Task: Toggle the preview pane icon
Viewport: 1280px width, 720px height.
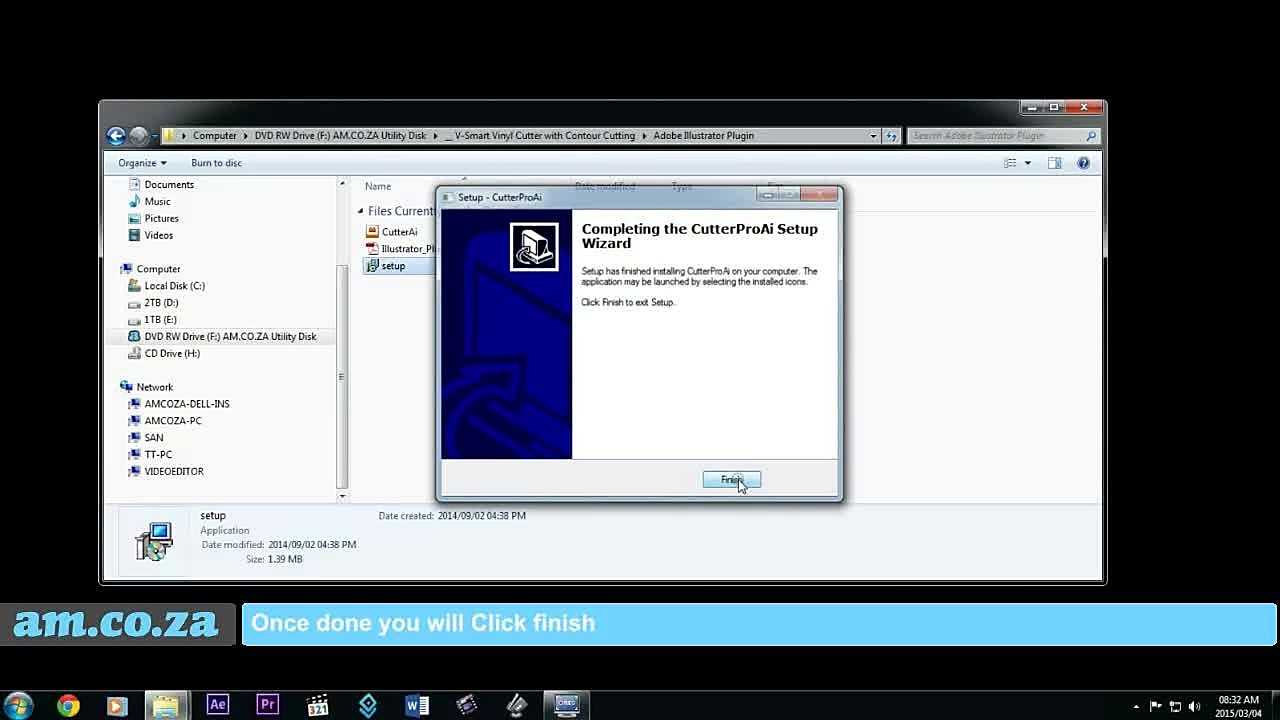Action: point(1054,163)
